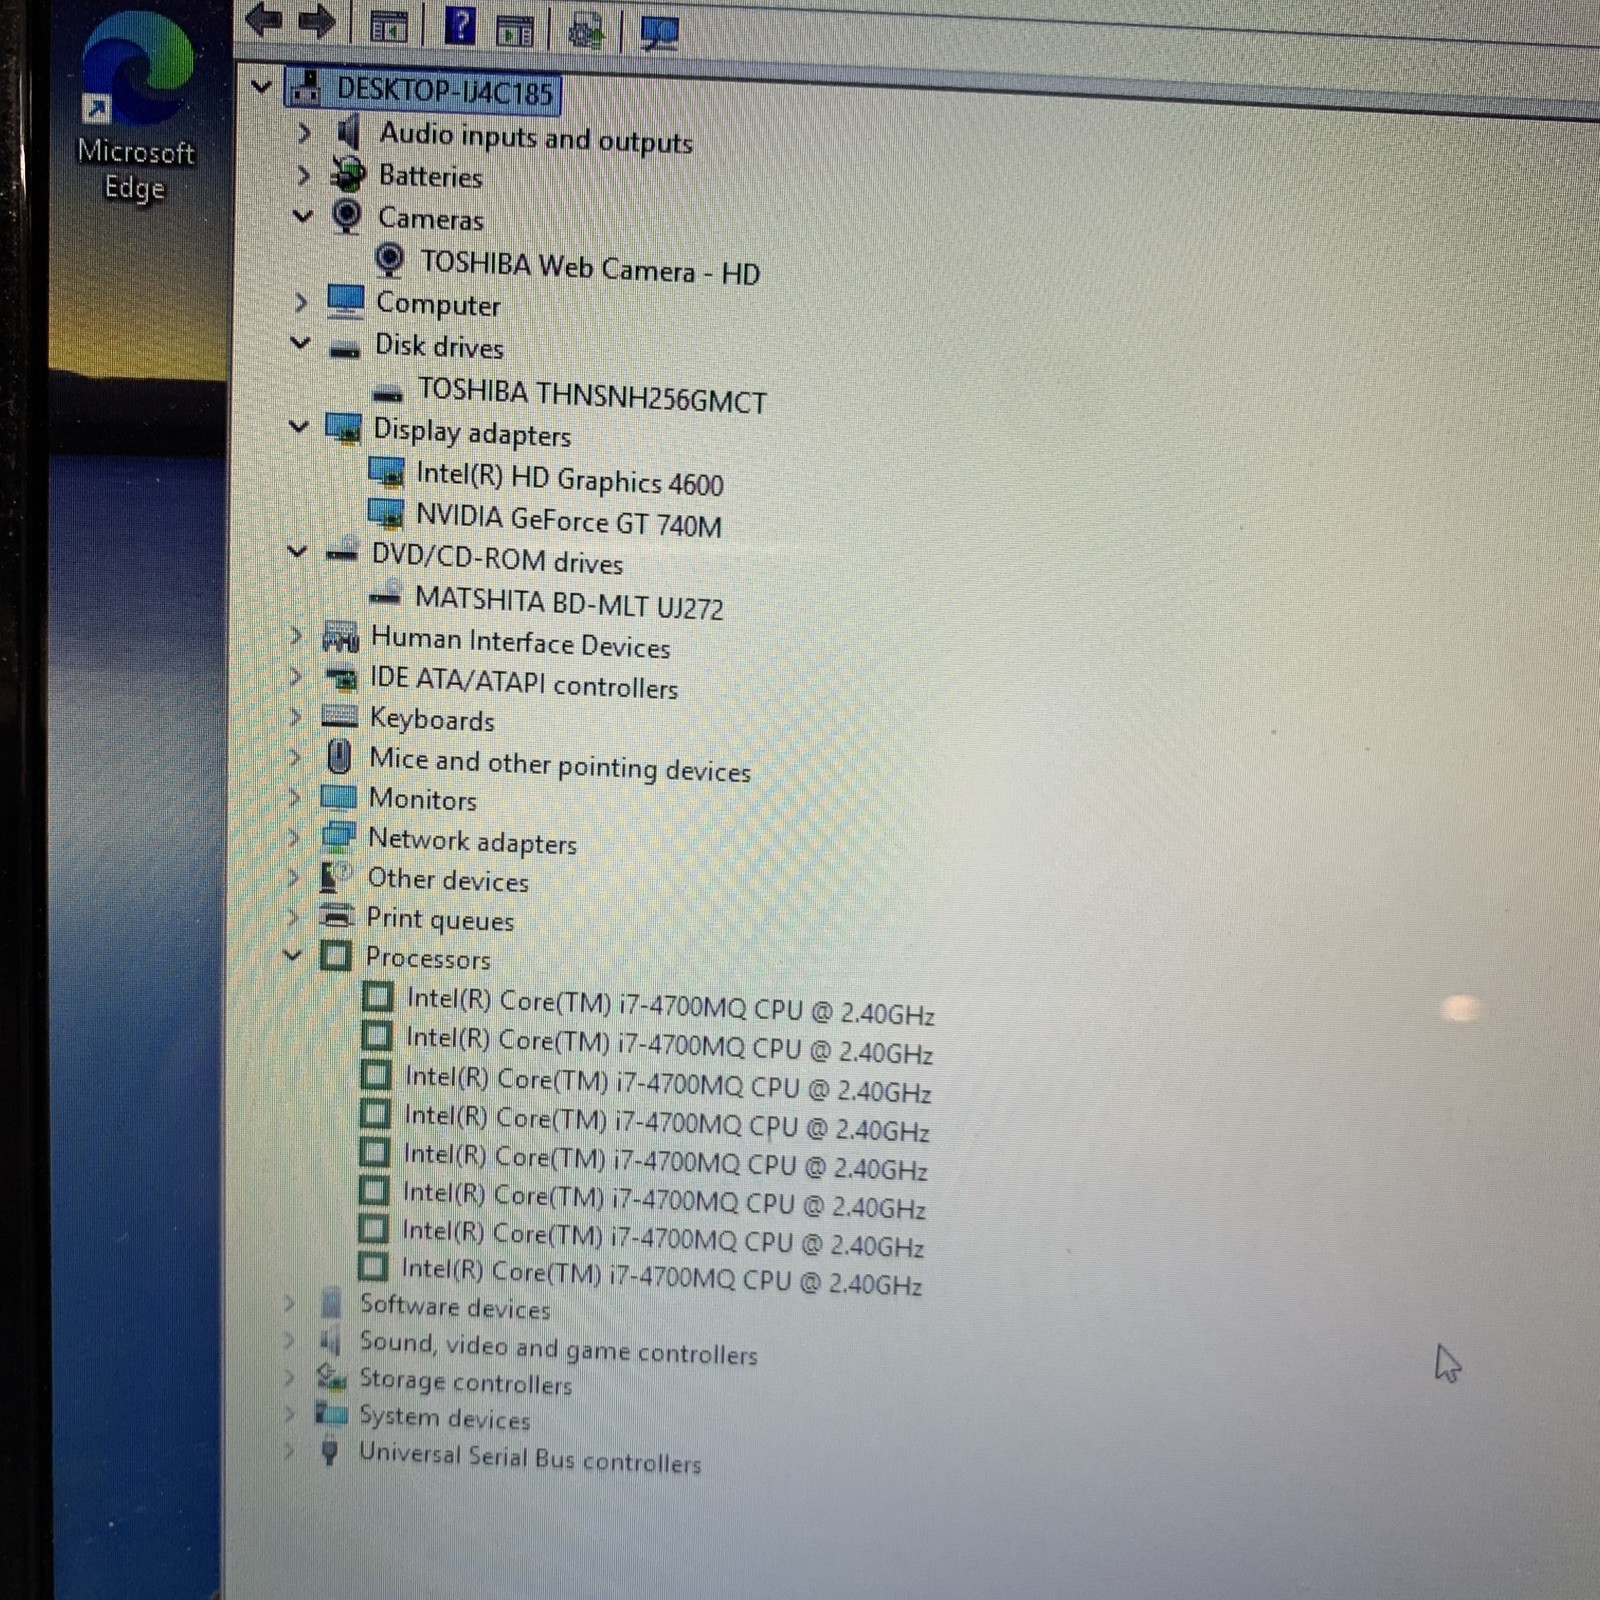This screenshot has width=1600, height=1600.
Task: Click the Help question-mark toolbar icon
Action: [x=459, y=26]
